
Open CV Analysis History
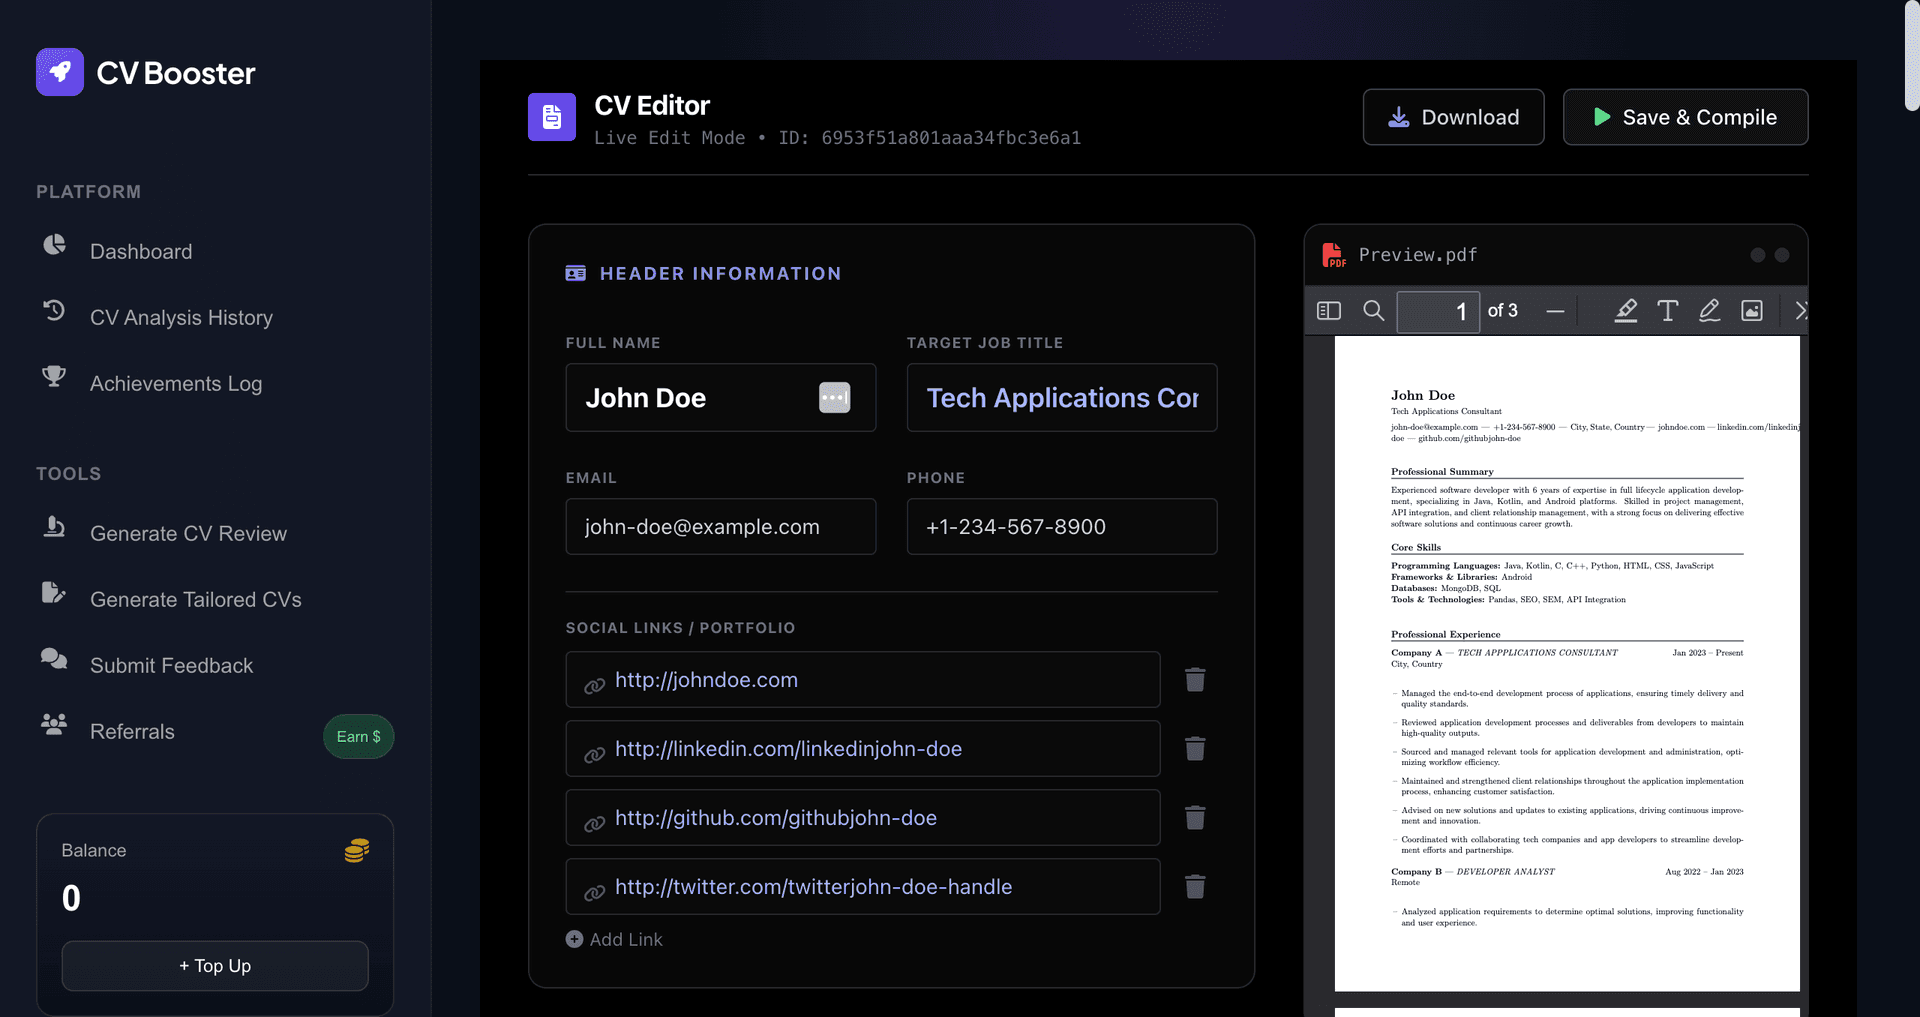(181, 317)
